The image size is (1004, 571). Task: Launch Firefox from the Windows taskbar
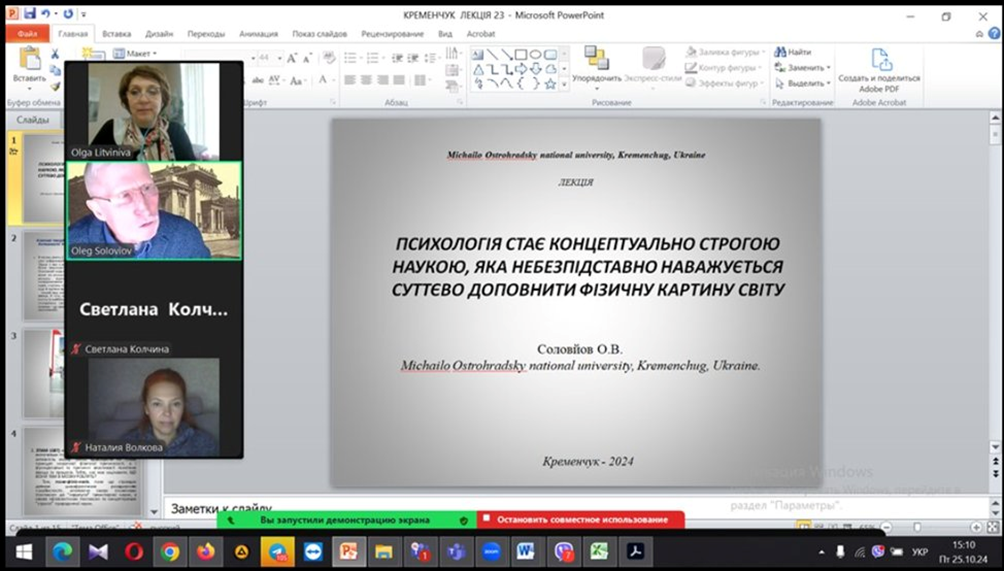point(206,551)
